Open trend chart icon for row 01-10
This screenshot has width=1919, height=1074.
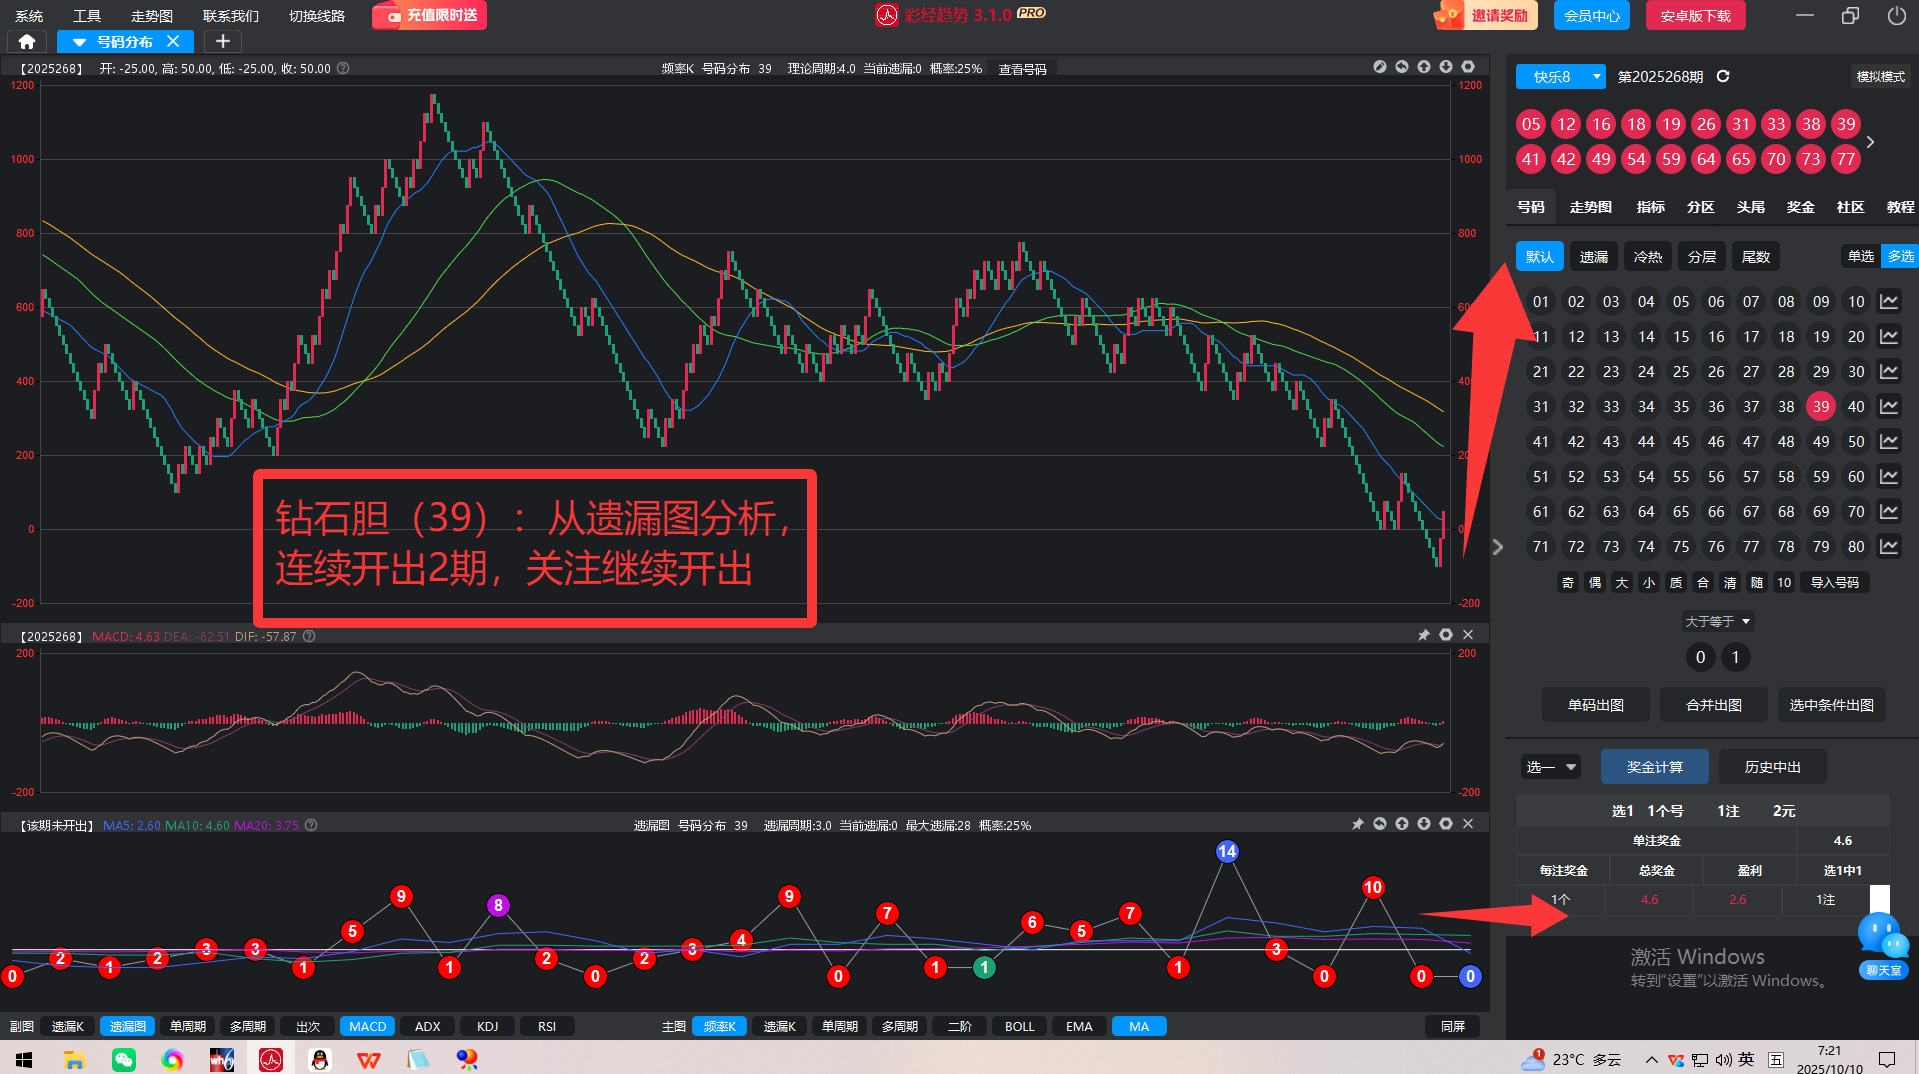click(x=1889, y=302)
